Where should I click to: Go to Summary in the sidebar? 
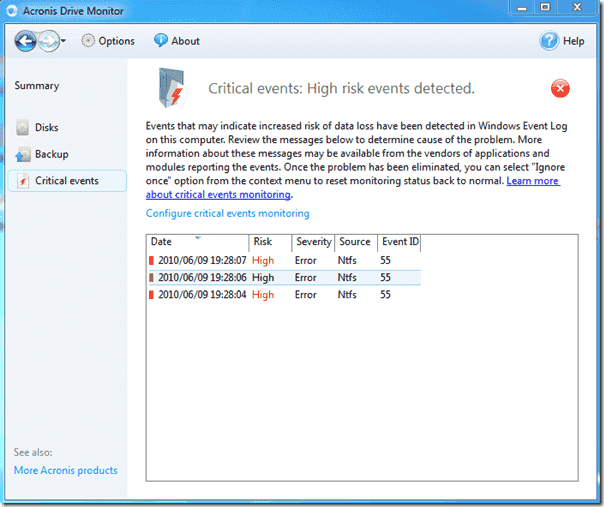coord(37,86)
